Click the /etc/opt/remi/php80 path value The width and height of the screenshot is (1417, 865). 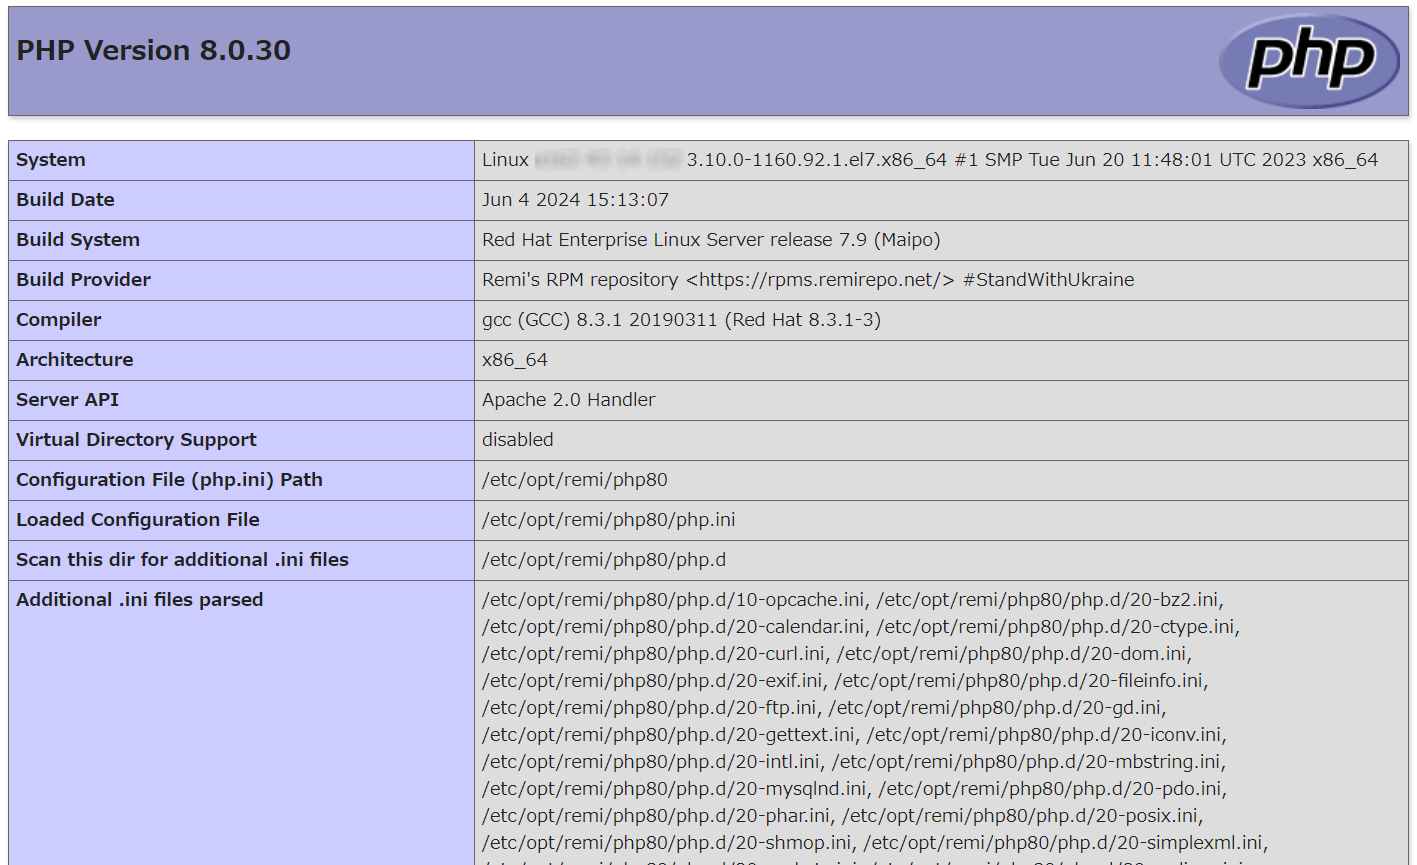coord(575,480)
